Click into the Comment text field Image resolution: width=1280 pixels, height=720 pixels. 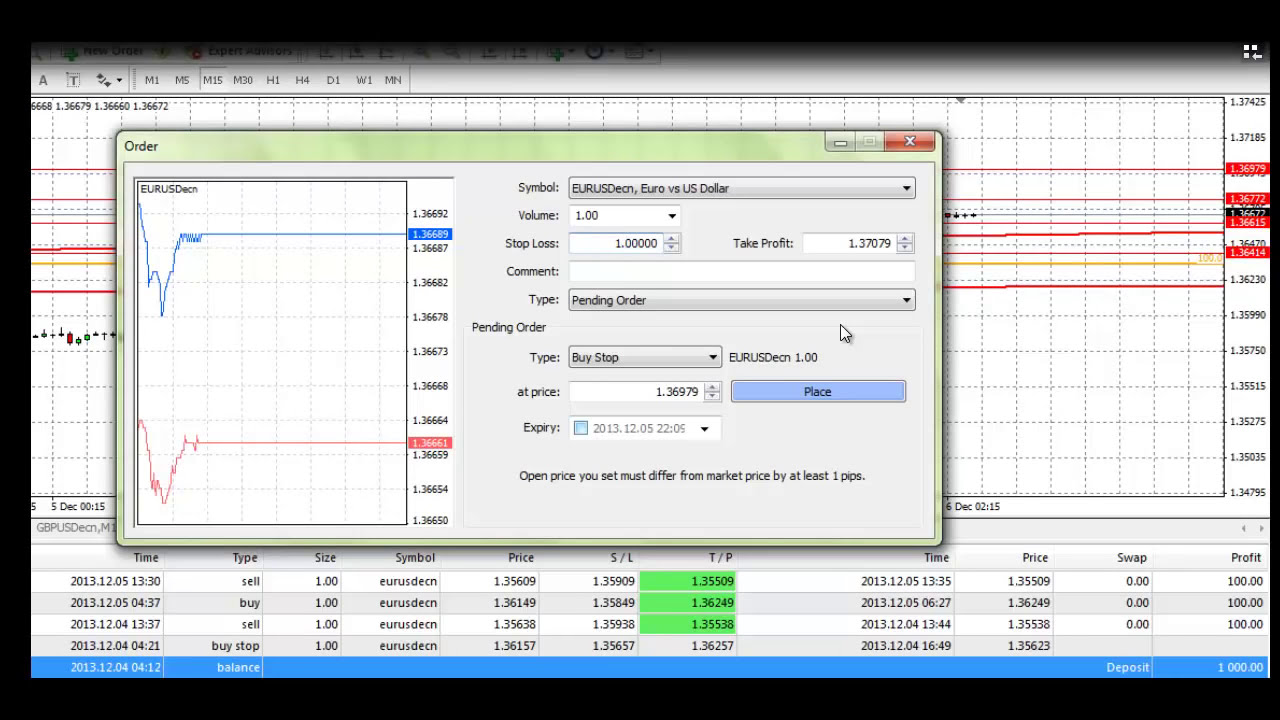point(740,271)
